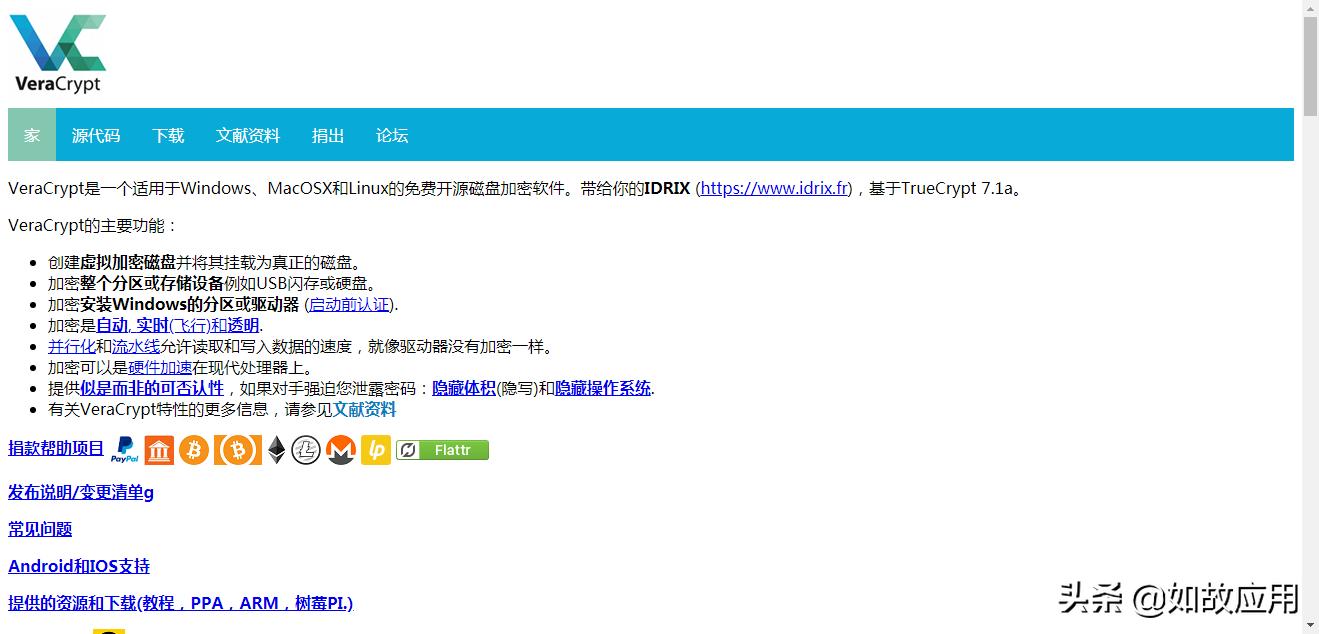Click the Litecoin donation icon
The image size is (1319, 634).
(306, 450)
